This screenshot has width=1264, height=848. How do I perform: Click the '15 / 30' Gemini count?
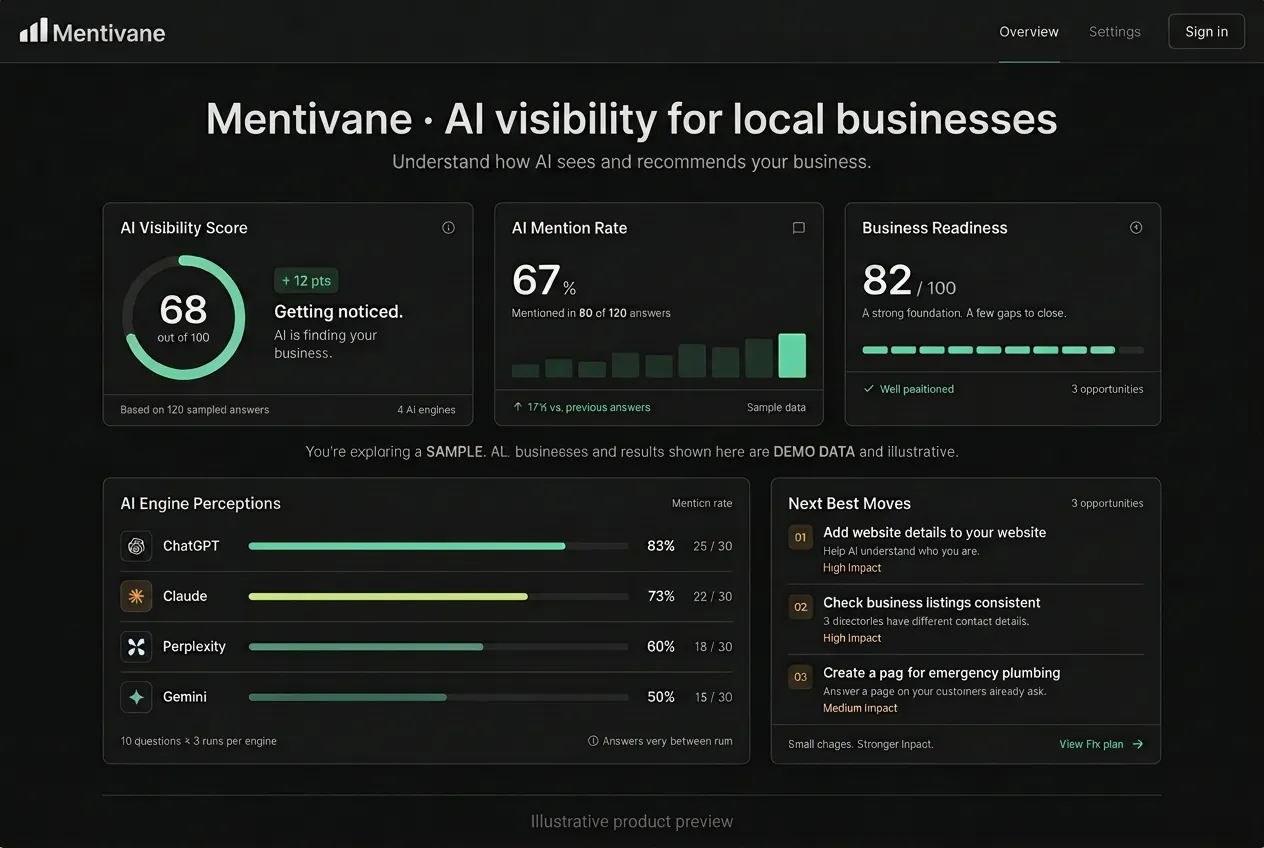pyautogui.click(x=713, y=697)
